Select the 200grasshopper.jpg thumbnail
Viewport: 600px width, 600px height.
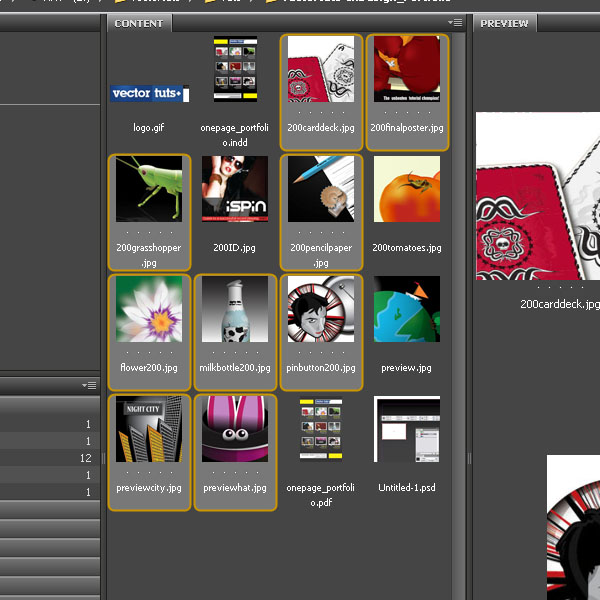pos(149,189)
